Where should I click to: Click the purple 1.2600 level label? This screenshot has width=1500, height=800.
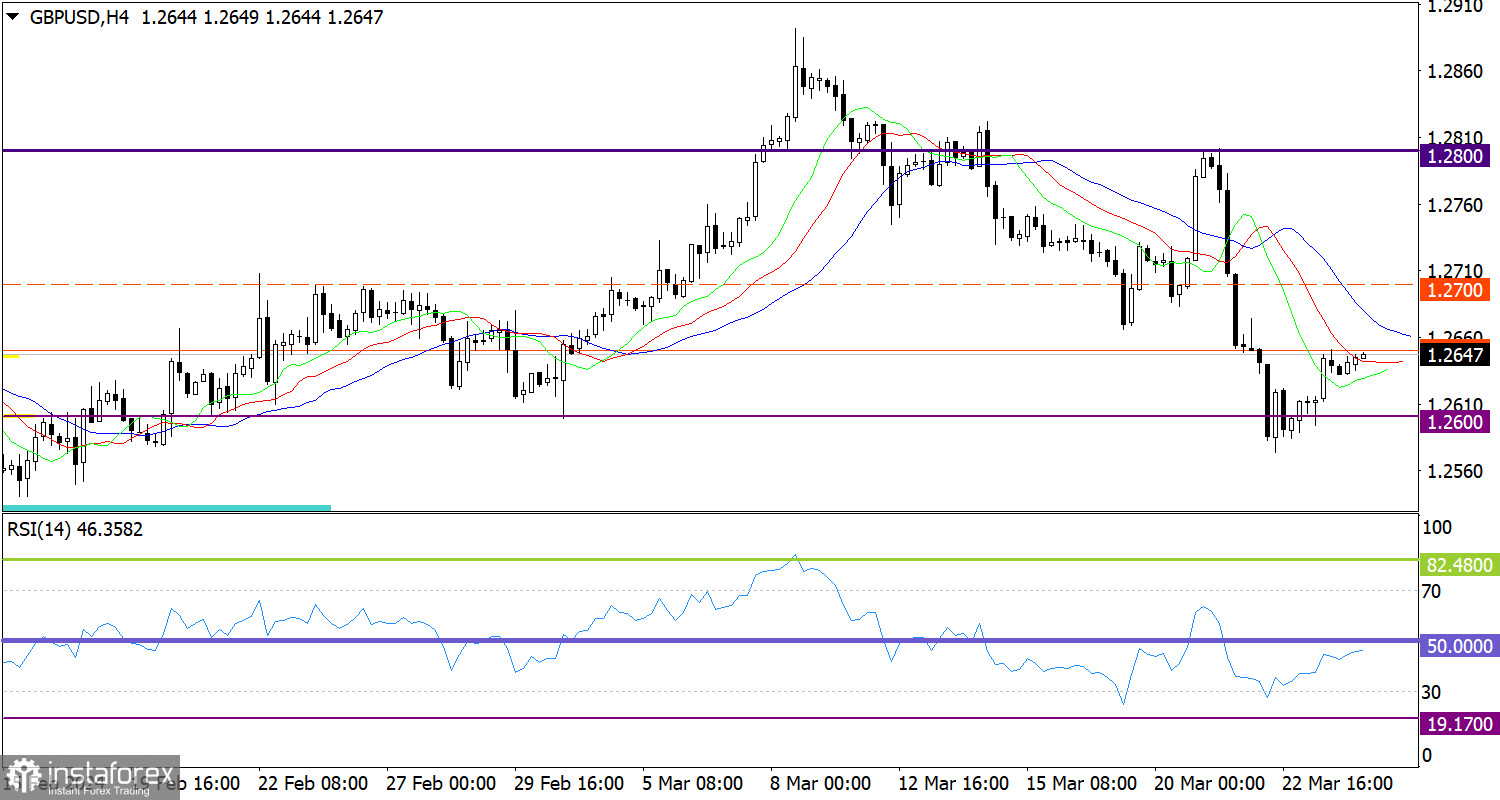(x=1456, y=422)
